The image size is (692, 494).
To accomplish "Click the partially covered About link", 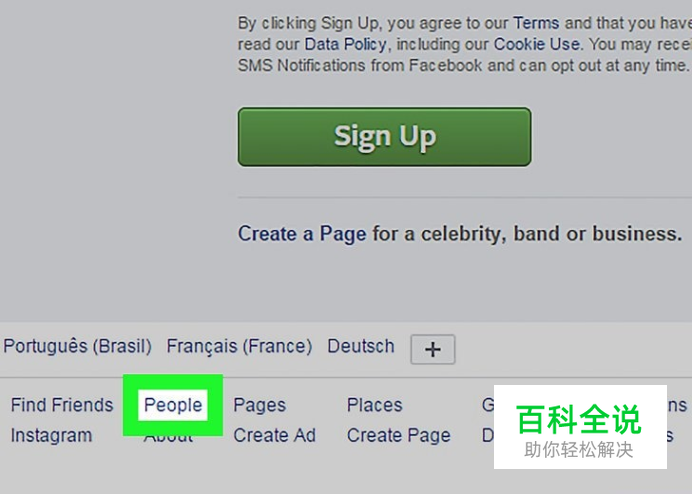I will (x=169, y=439).
